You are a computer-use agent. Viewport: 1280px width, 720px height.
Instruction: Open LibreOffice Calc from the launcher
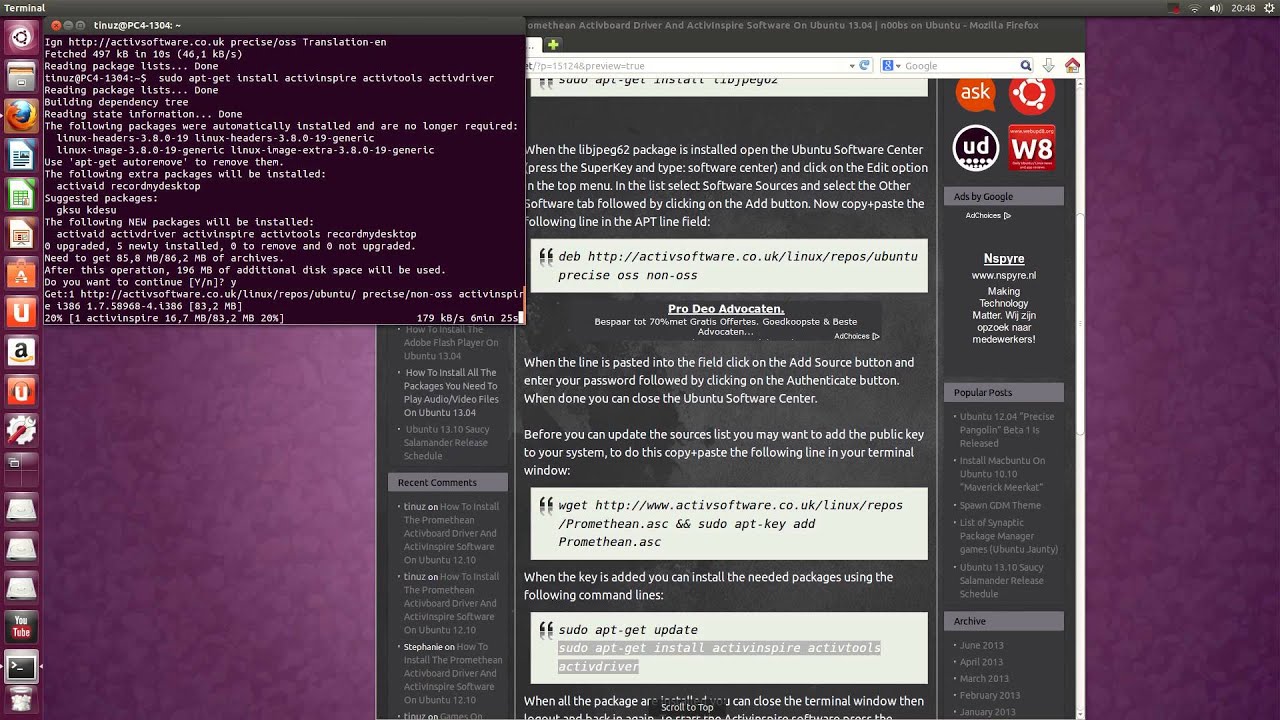(21, 195)
